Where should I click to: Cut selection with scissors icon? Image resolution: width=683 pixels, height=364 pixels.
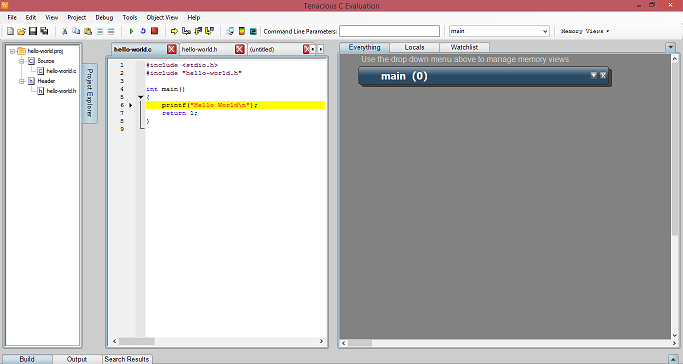[64, 31]
